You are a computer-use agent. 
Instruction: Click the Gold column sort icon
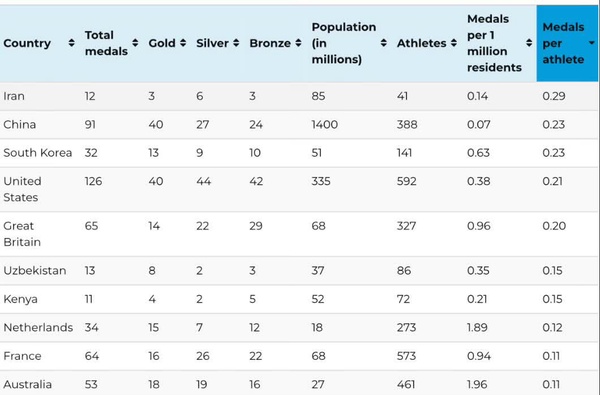(183, 43)
